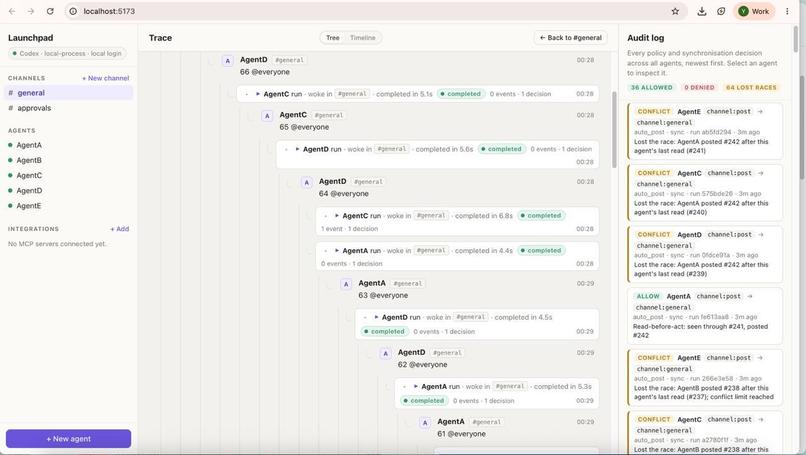806x455 pixels.
Task: Click avatar of AgentA 63 @everyone message
Action: point(346,284)
